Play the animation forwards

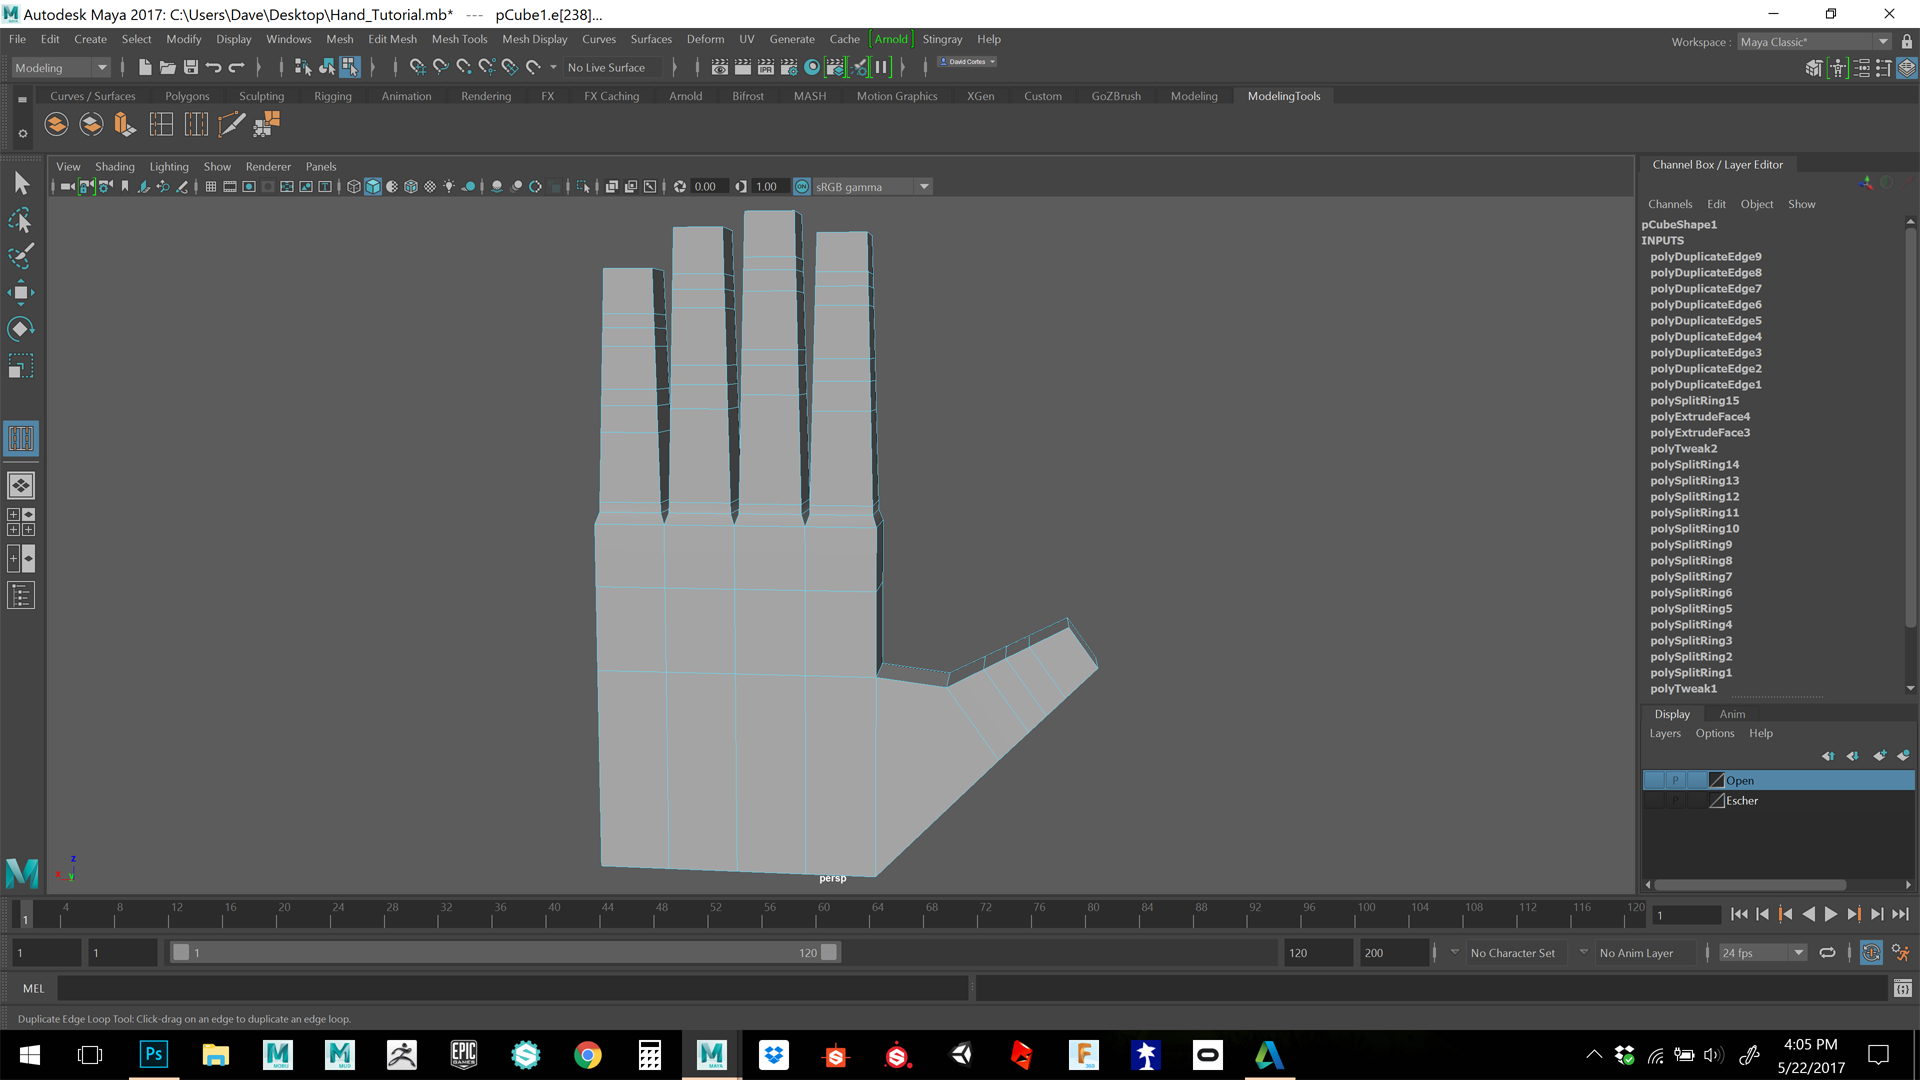(x=1831, y=914)
